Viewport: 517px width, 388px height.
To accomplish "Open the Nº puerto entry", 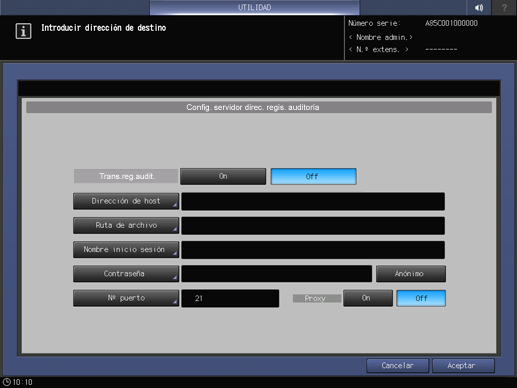I will [126, 298].
